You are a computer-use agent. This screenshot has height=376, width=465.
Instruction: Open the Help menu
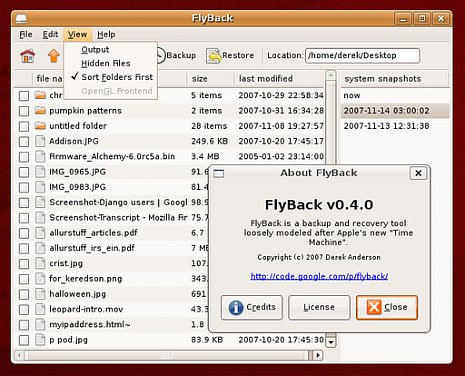106,34
